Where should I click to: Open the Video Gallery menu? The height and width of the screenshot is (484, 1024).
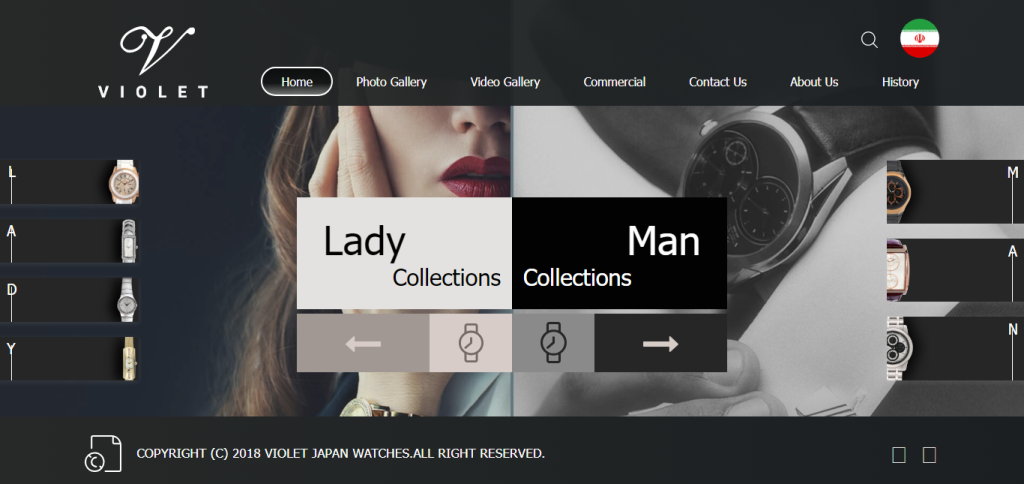tap(505, 82)
